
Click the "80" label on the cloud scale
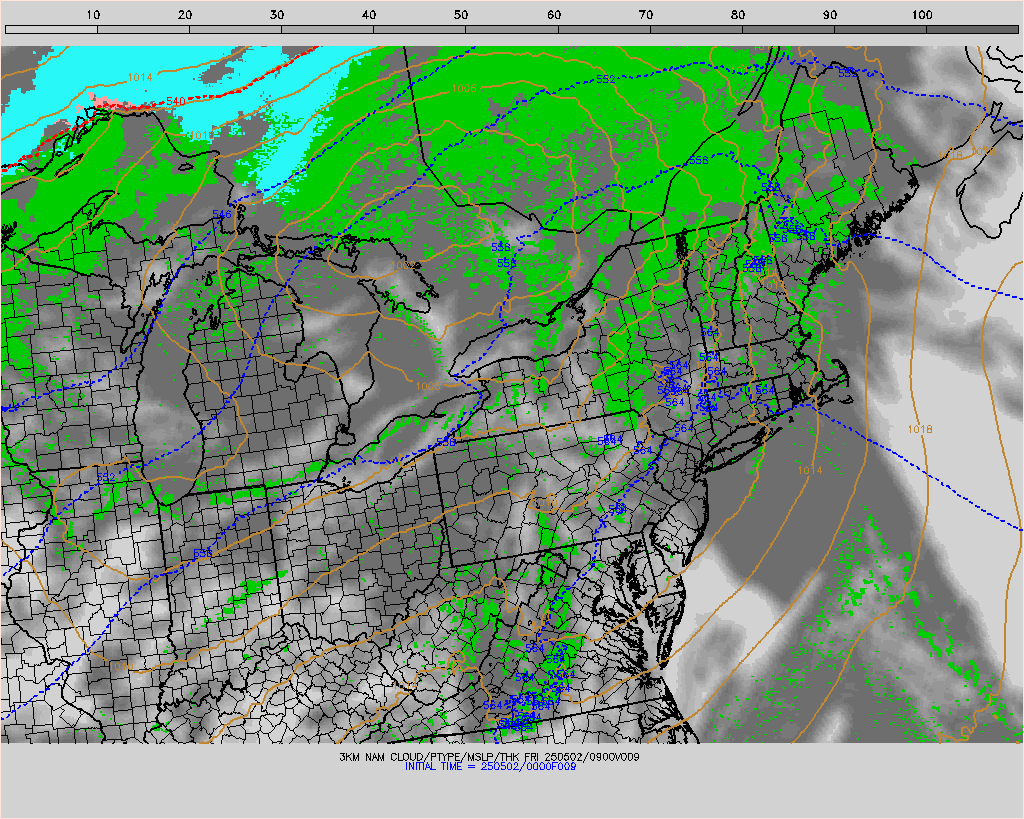pyautogui.click(x=738, y=14)
